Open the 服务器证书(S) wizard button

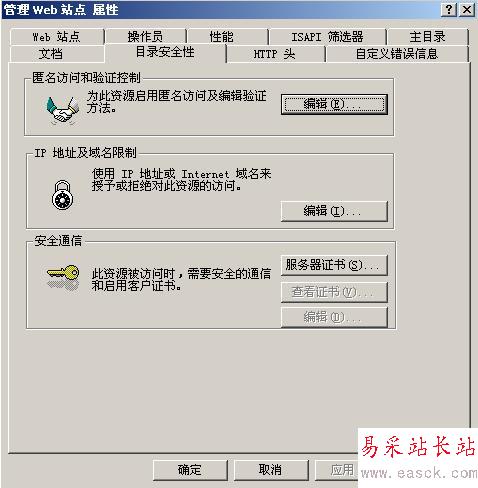334,265
